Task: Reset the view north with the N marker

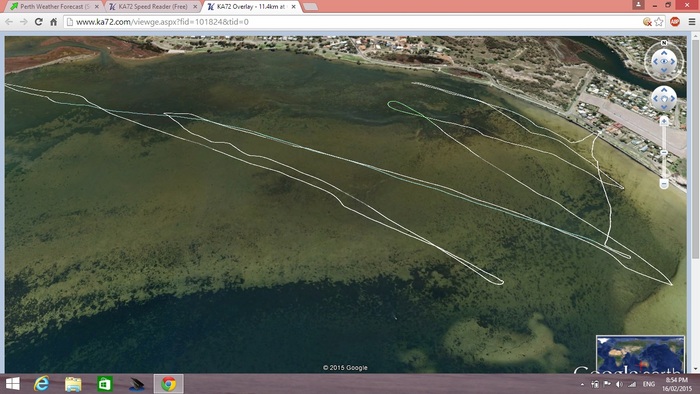Action: click(x=664, y=43)
